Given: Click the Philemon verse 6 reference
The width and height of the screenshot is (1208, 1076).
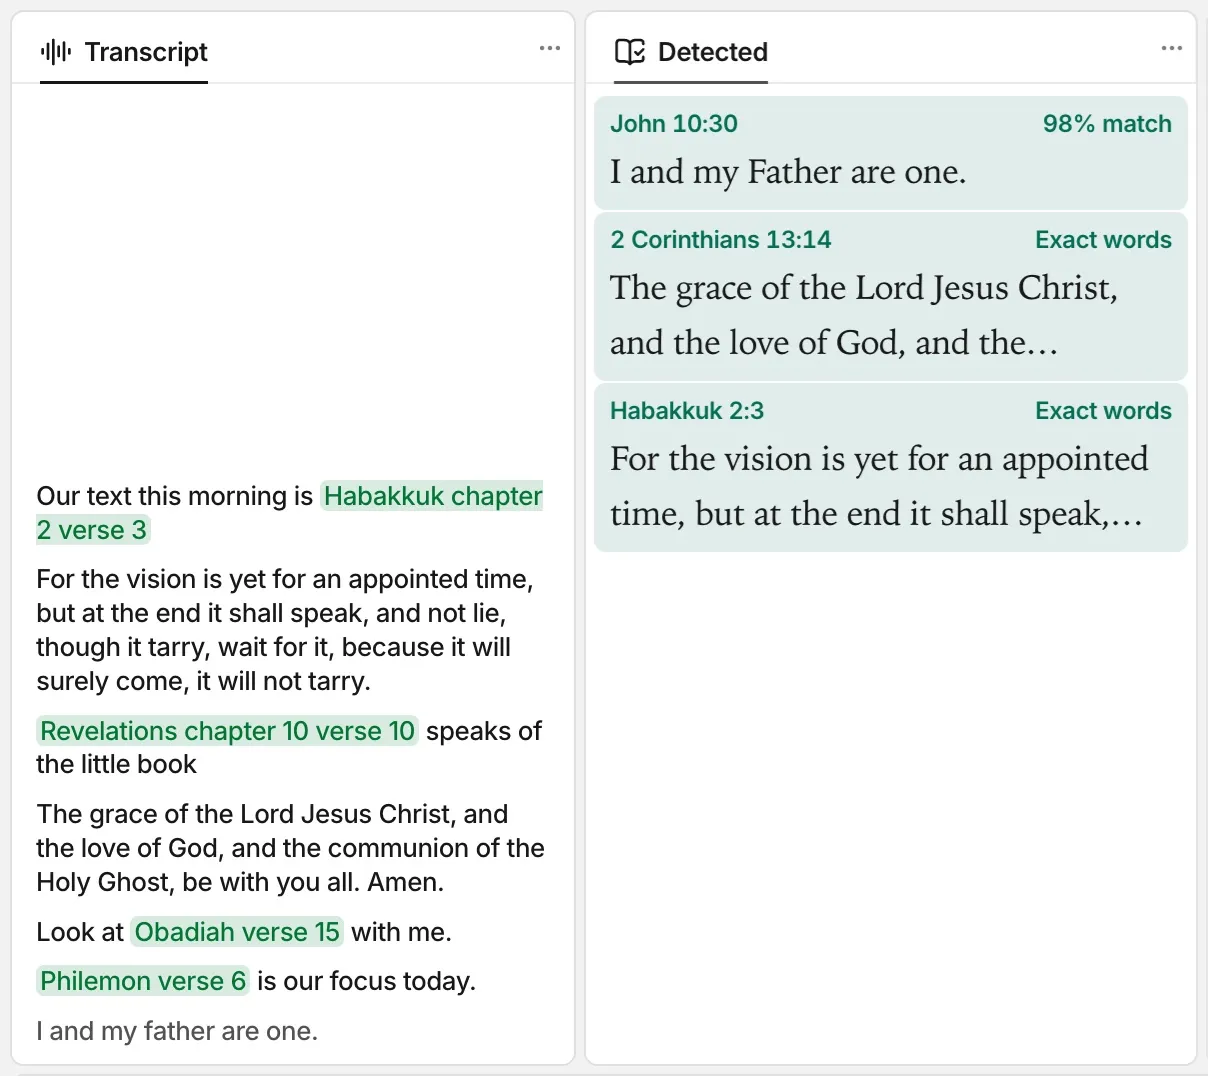Looking at the screenshot, I should pos(143,981).
